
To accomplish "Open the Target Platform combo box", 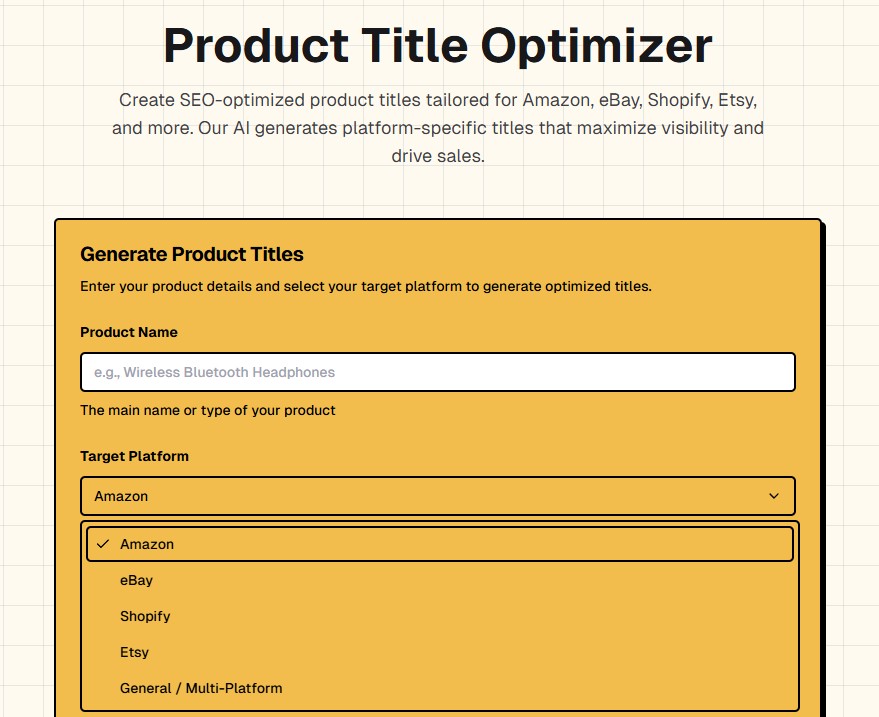I will (437, 495).
